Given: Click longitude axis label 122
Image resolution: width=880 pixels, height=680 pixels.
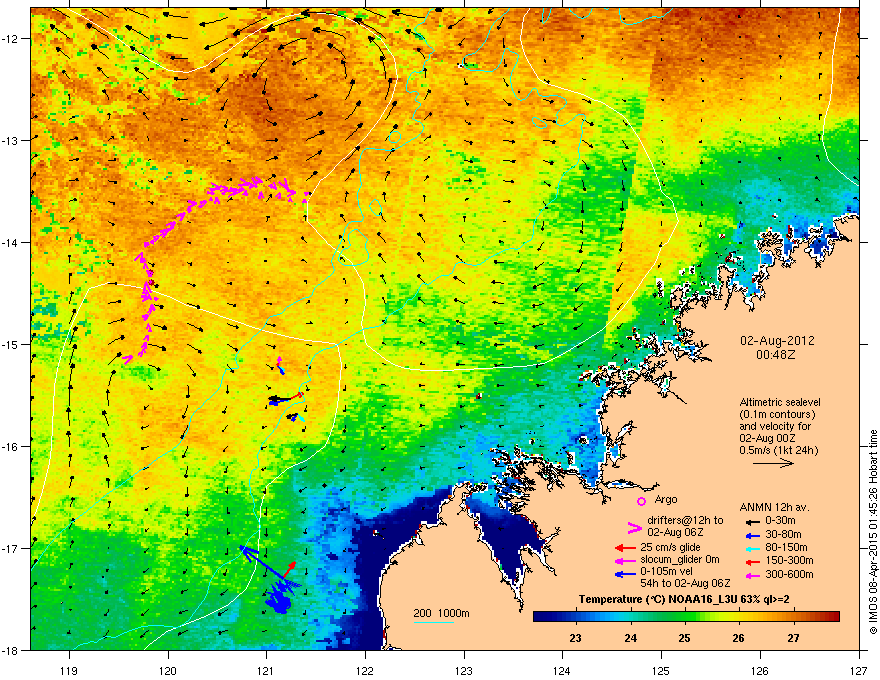Looking at the screenshot, I should pyautogui.click(x=365, y=670).
